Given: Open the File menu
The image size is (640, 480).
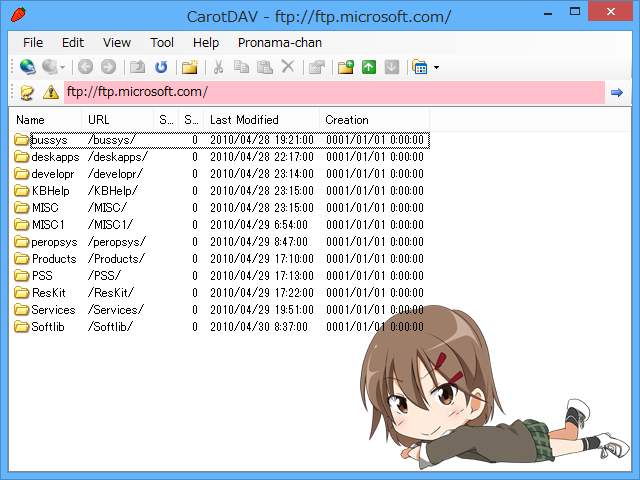Looking at the screenshot, I should (x=33, y=42).
